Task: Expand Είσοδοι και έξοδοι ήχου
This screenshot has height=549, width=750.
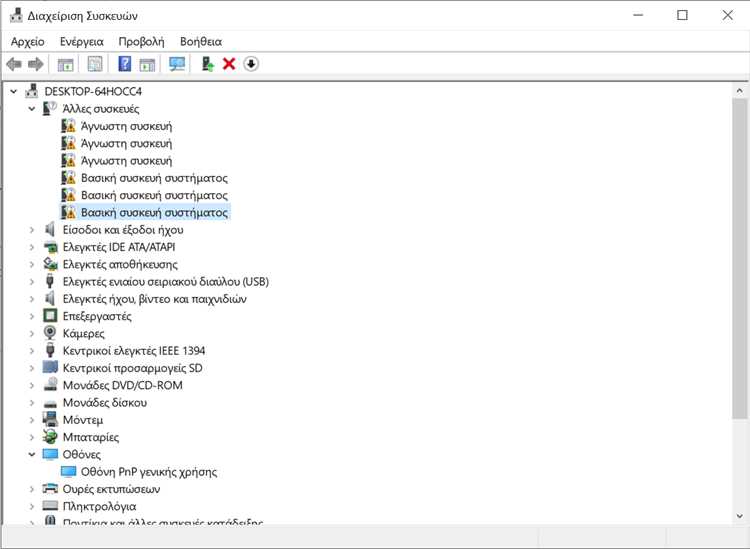Action: pyautogui.click(x=32, y=230)
